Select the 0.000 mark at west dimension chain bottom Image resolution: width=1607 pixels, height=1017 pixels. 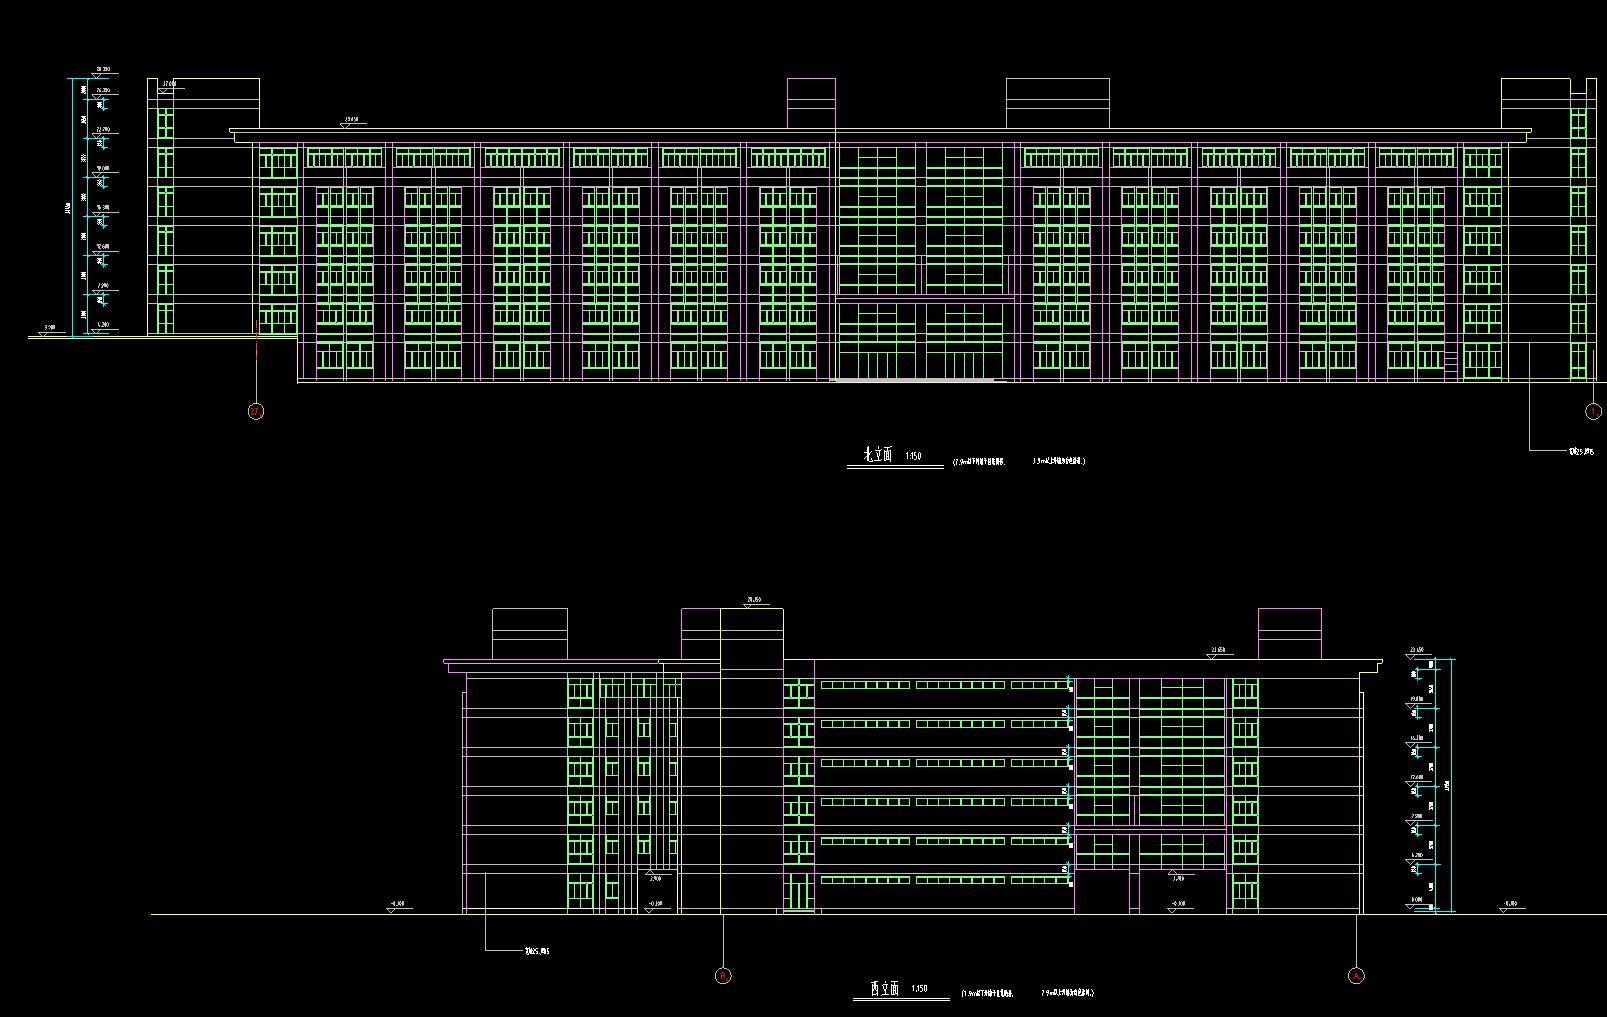pyautogui.click(x=1416, y=903)
